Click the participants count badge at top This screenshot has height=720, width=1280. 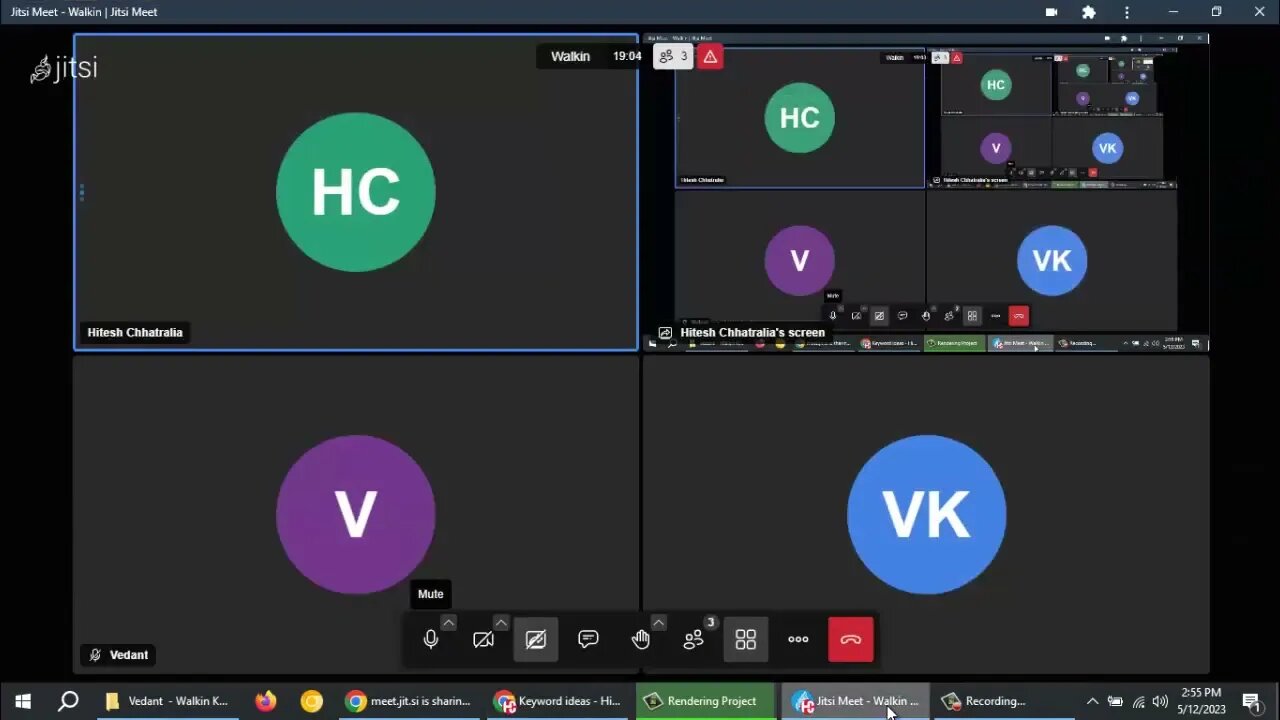pos(673,56)
